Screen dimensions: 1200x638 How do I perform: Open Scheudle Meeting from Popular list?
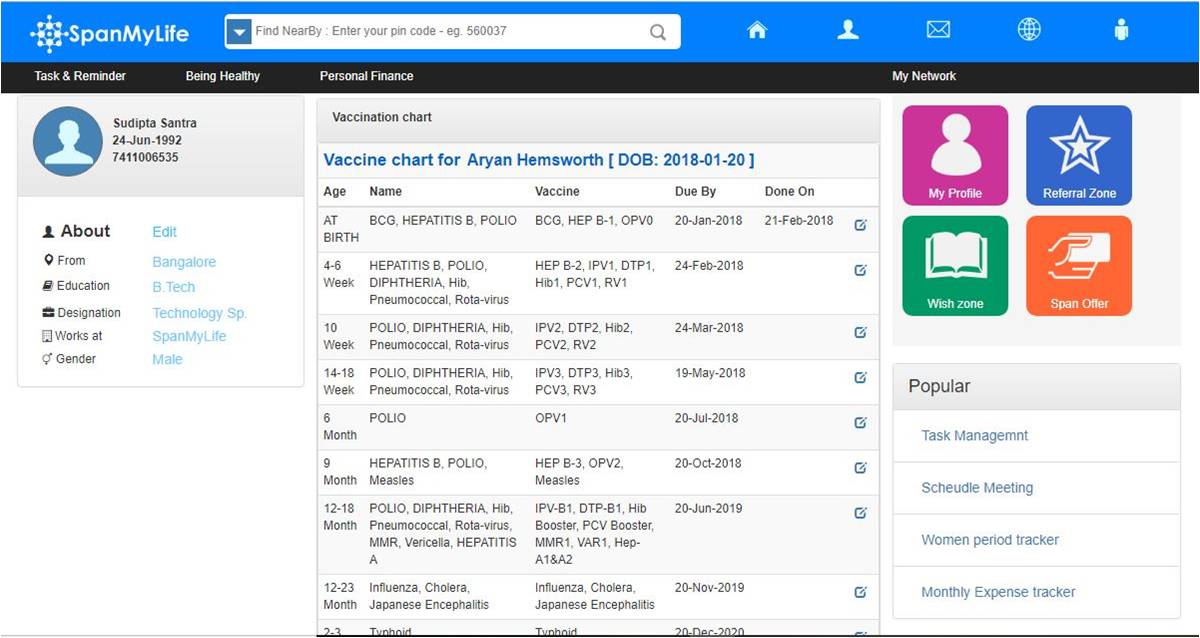click(977, 488)
